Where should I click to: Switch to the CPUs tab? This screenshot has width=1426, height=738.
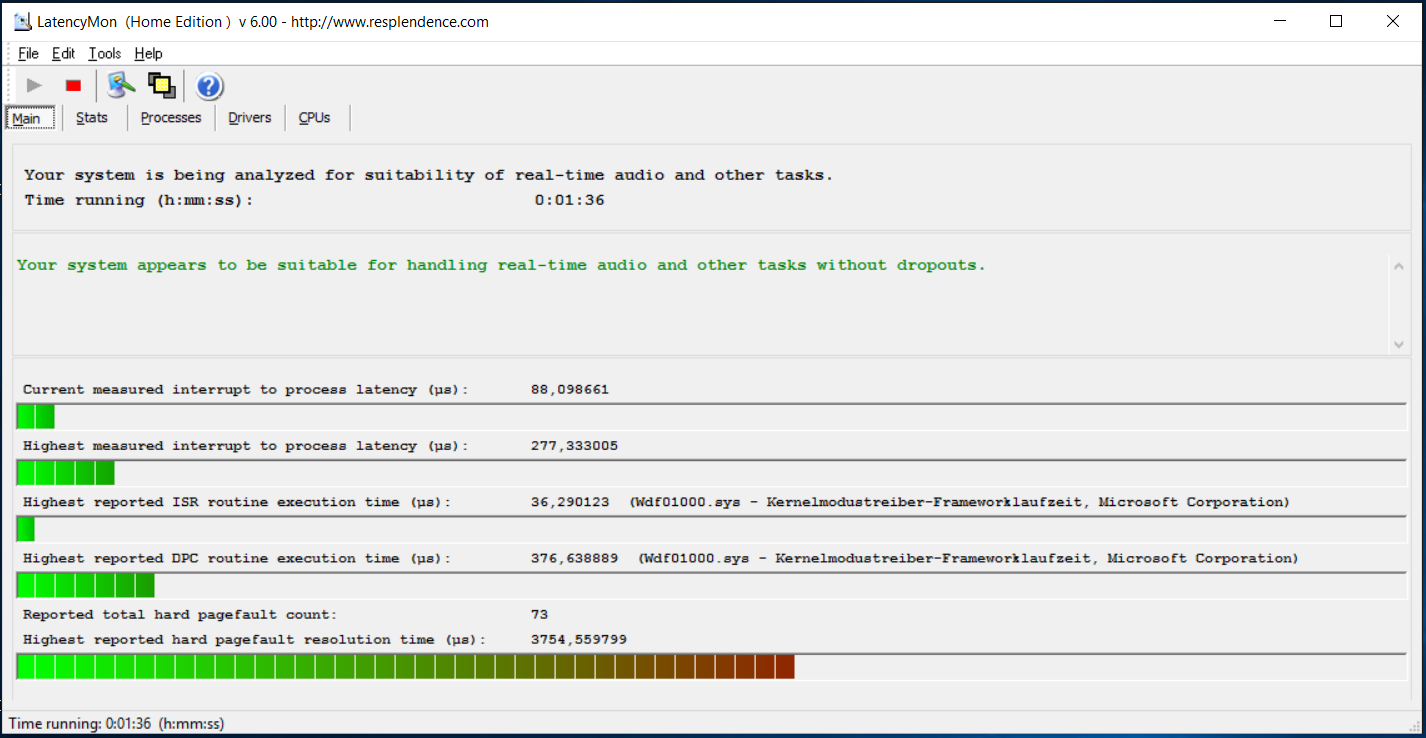click(314, 118)
